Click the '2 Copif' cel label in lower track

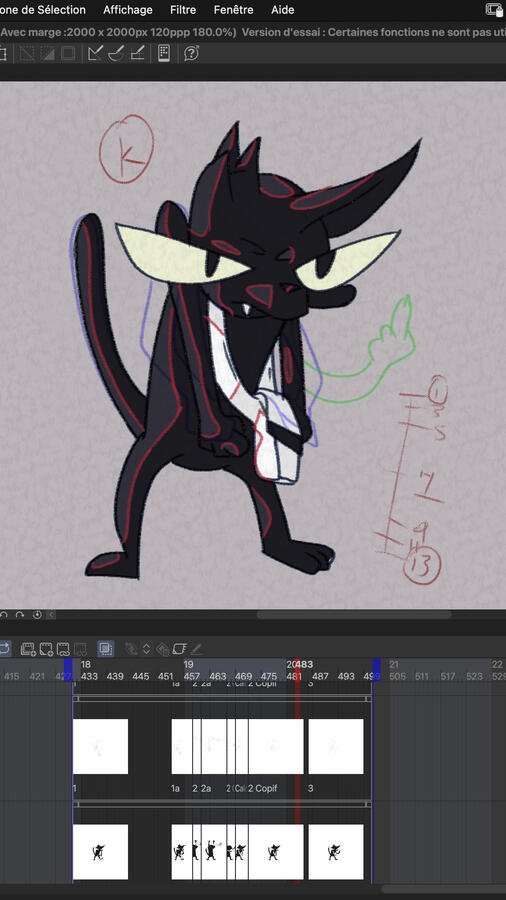coord(263,789)
